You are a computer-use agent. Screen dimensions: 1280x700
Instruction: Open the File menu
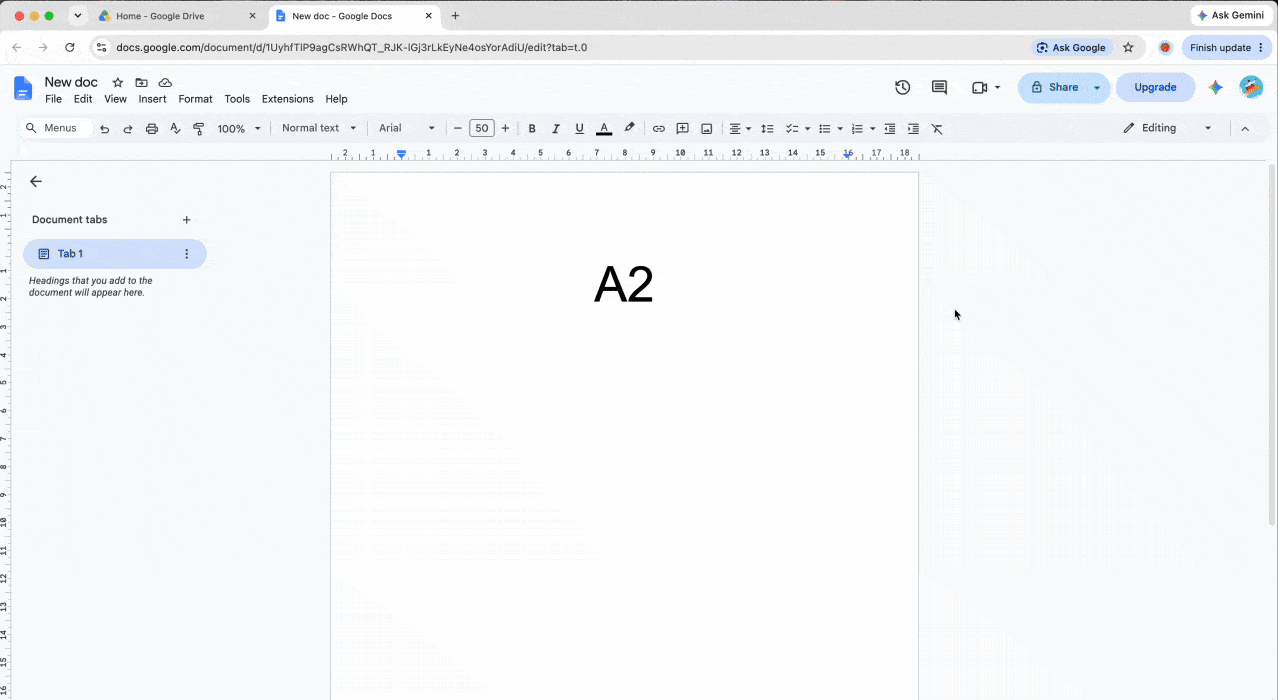click(x=53, y=99)
